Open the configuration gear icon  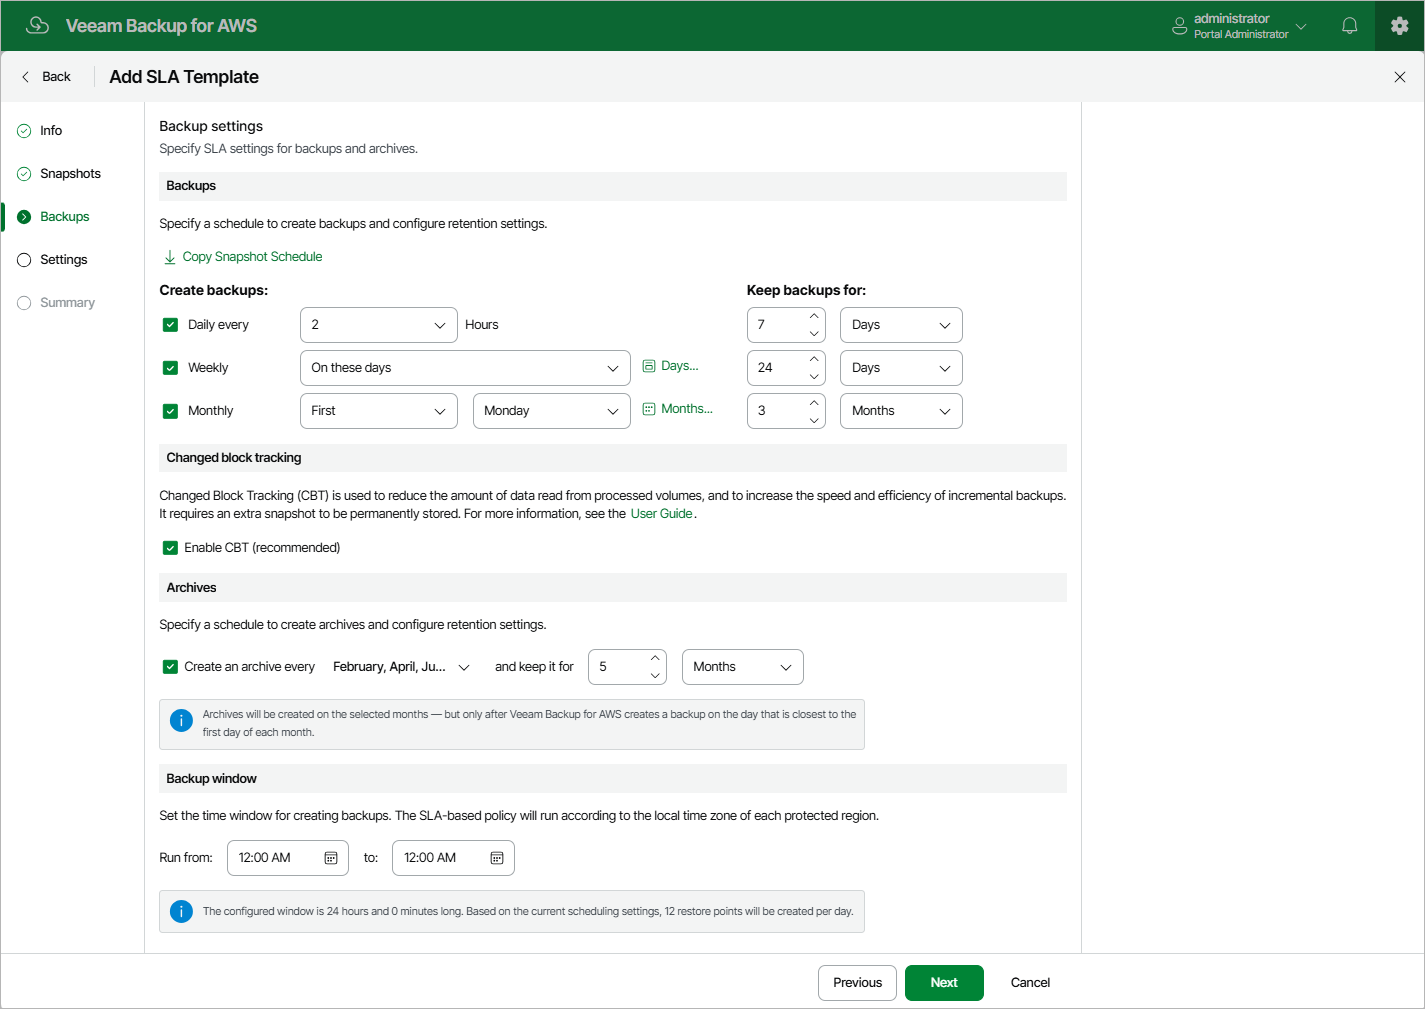1399,25
